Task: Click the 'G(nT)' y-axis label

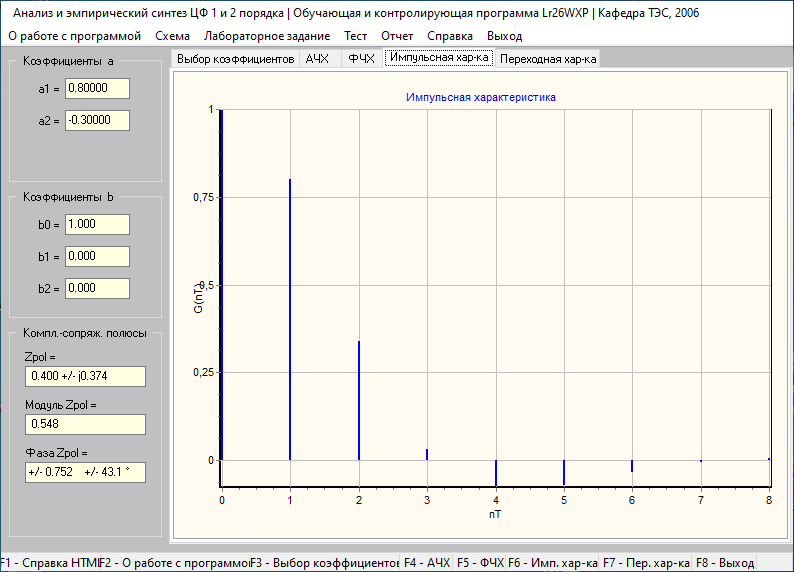Action: coord(198,299)
